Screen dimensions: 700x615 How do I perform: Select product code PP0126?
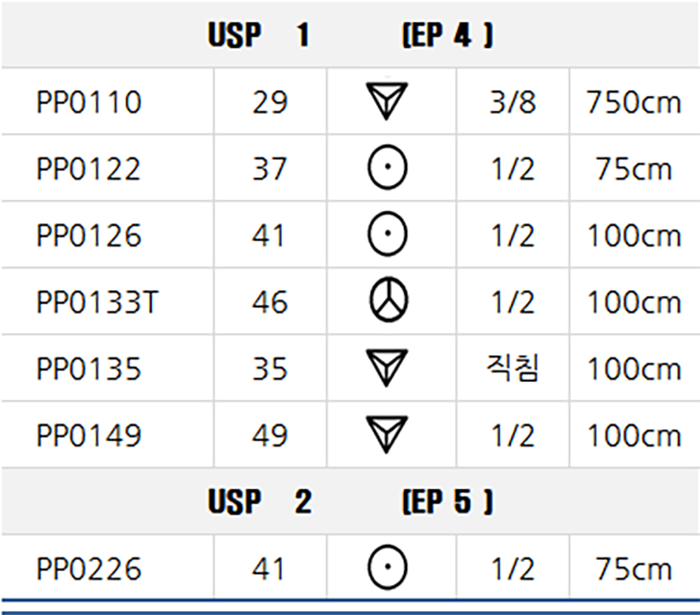[89, 236]
